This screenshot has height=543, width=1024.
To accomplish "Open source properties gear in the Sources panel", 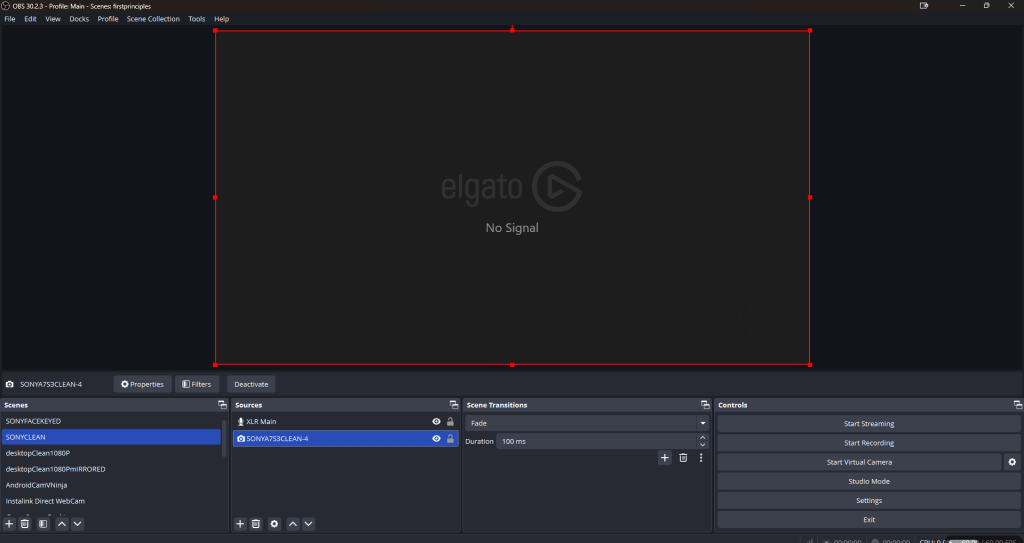I will [x=274, y=523].
